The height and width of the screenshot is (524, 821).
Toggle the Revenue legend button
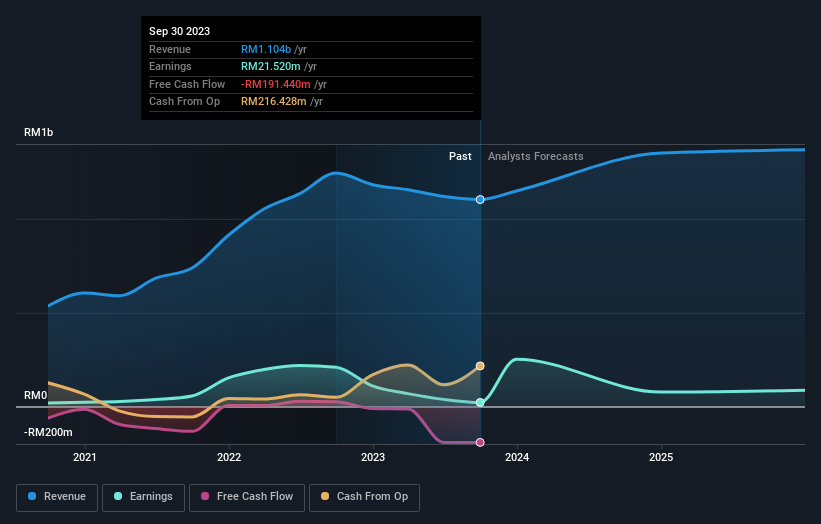point(57,497)
